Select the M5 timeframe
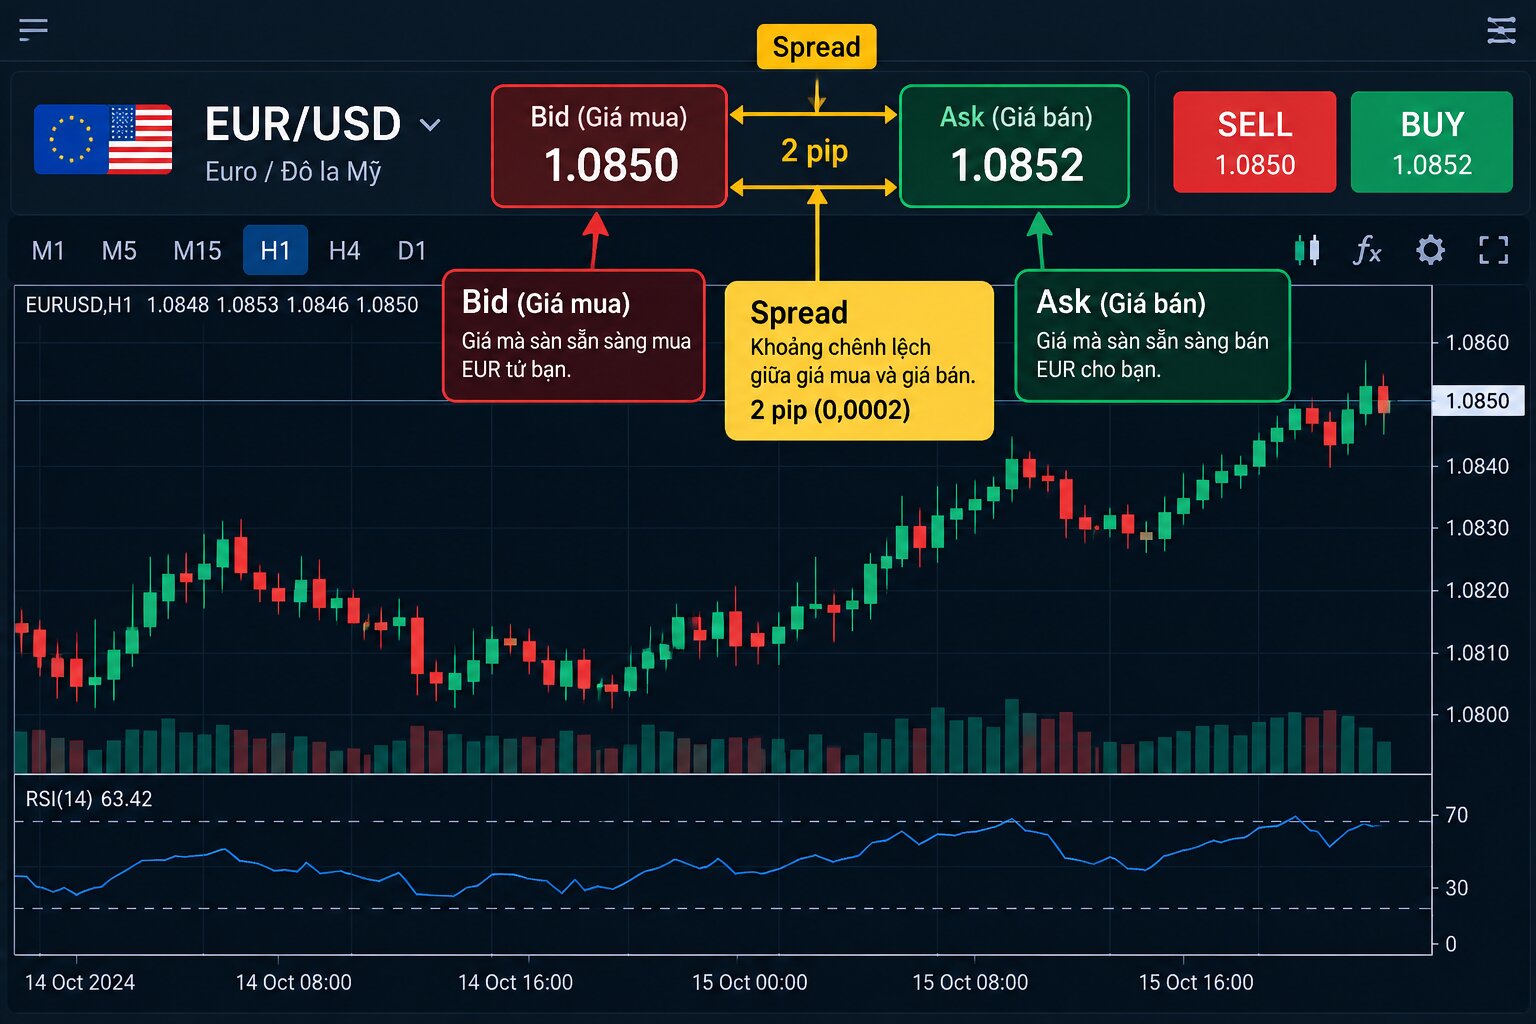This screenshot has height=1024, width=1536. 119,250
